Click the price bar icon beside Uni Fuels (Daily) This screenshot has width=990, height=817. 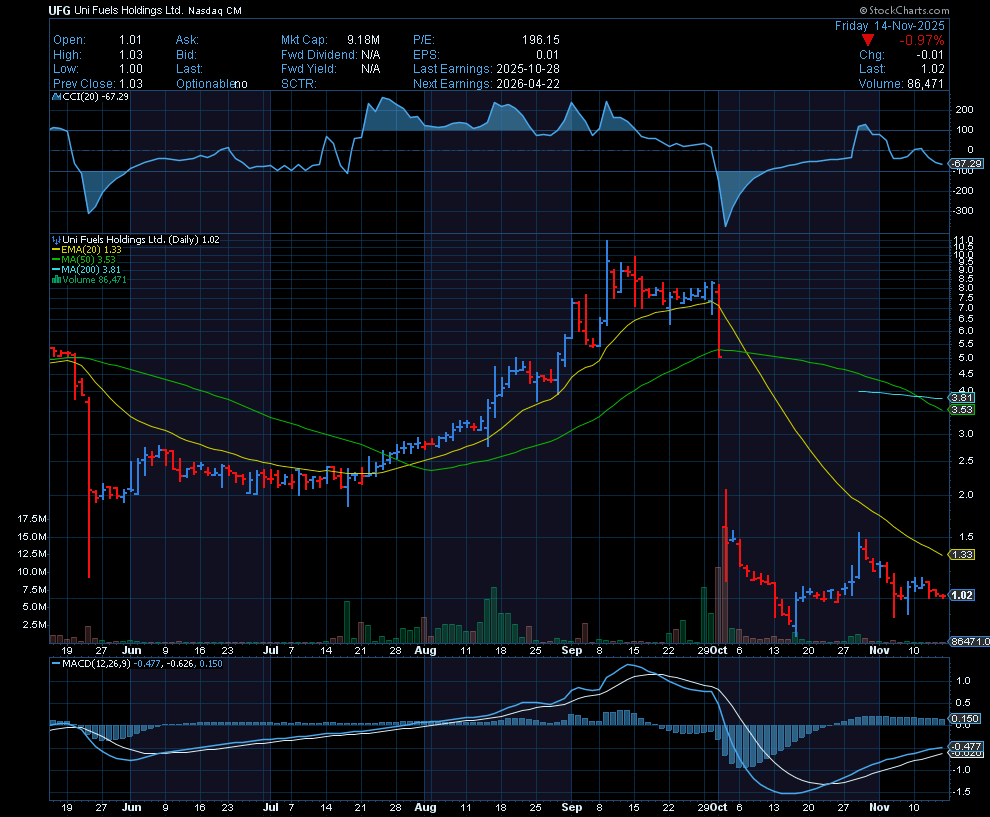[55, 240]
